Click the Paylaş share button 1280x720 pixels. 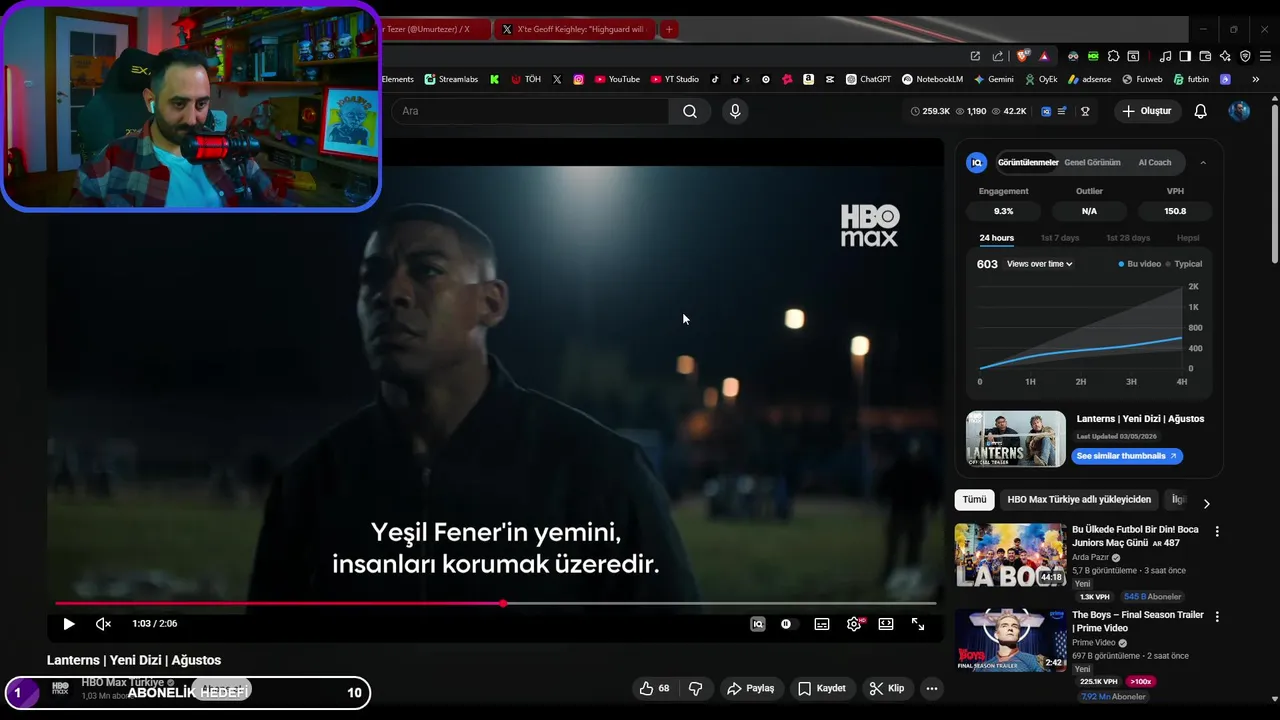(x=751, y=688)
